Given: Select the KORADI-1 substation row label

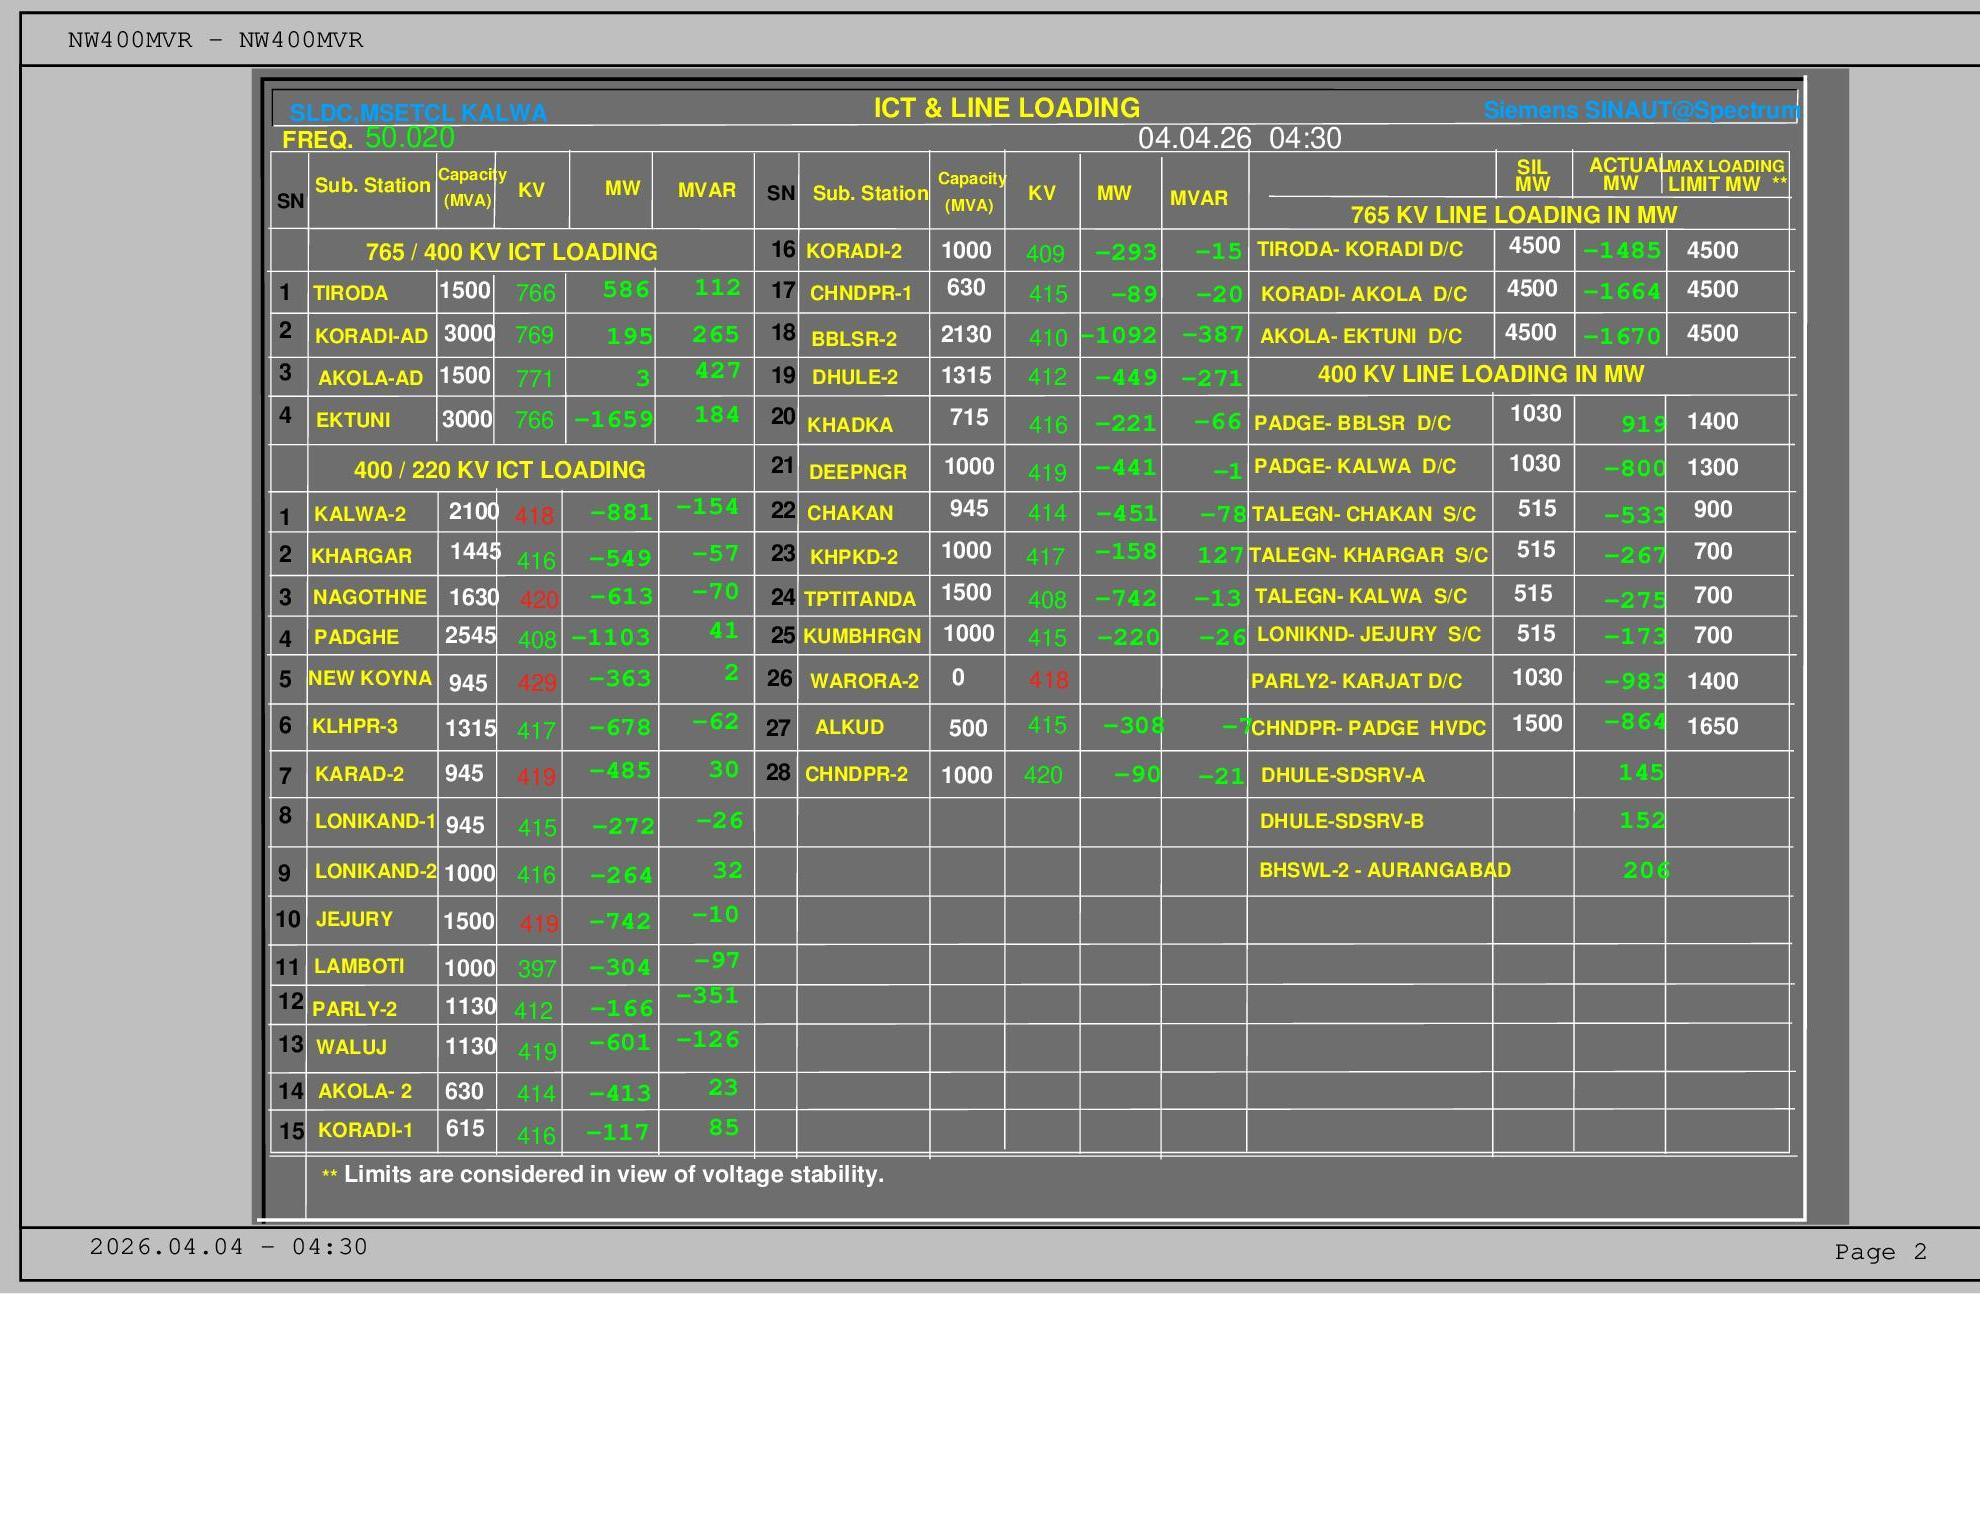Looking at the screenshot, I should pos(365,1130).
